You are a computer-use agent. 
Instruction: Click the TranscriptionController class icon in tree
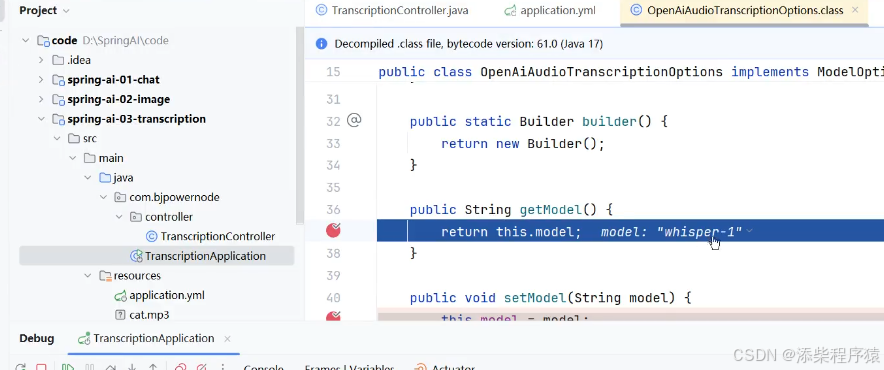[152, 236]
